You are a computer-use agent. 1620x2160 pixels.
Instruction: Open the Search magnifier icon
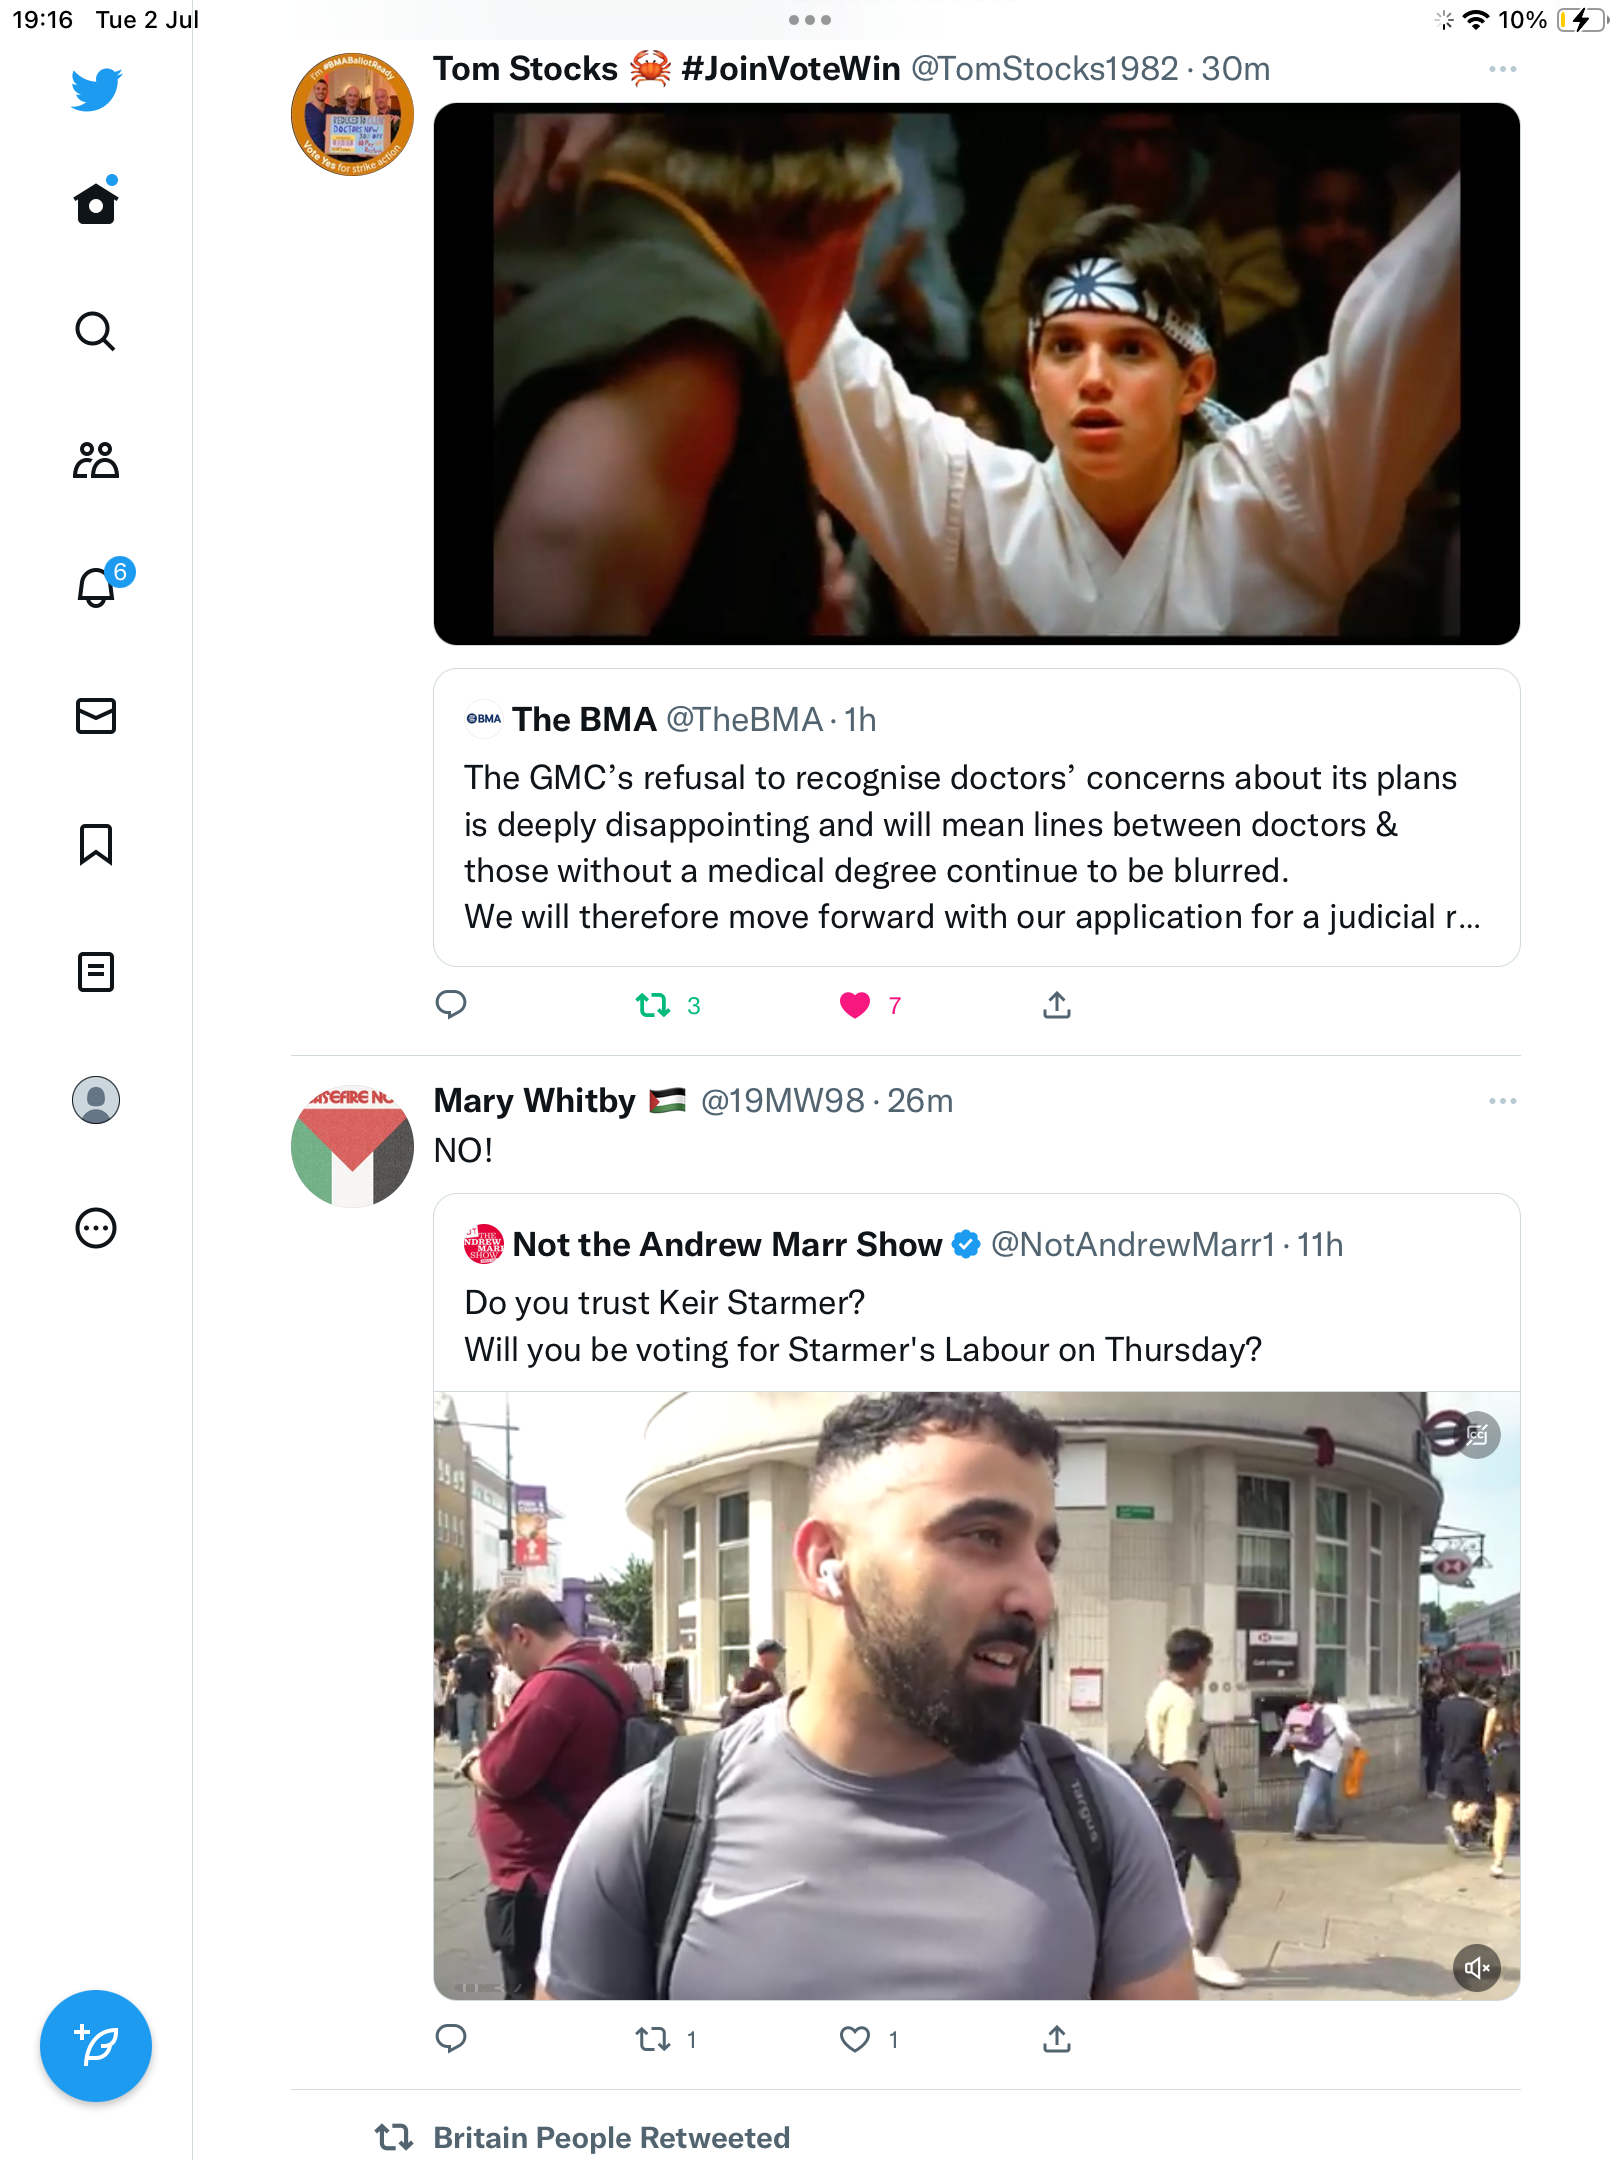pos(96,331)
